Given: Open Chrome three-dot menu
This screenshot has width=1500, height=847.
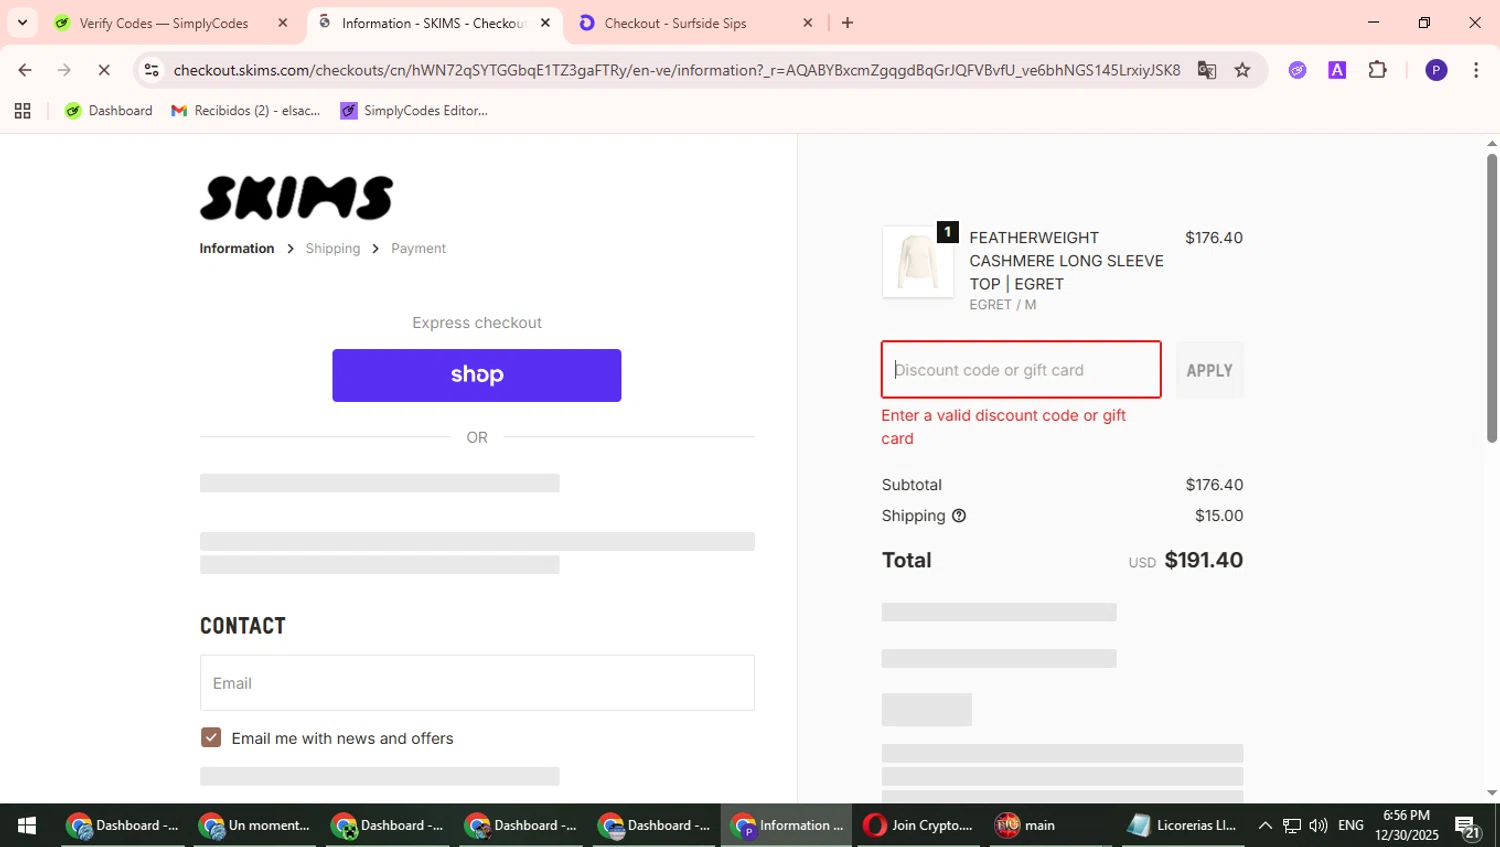Looking at the screenshot, I should point(1476,70).
